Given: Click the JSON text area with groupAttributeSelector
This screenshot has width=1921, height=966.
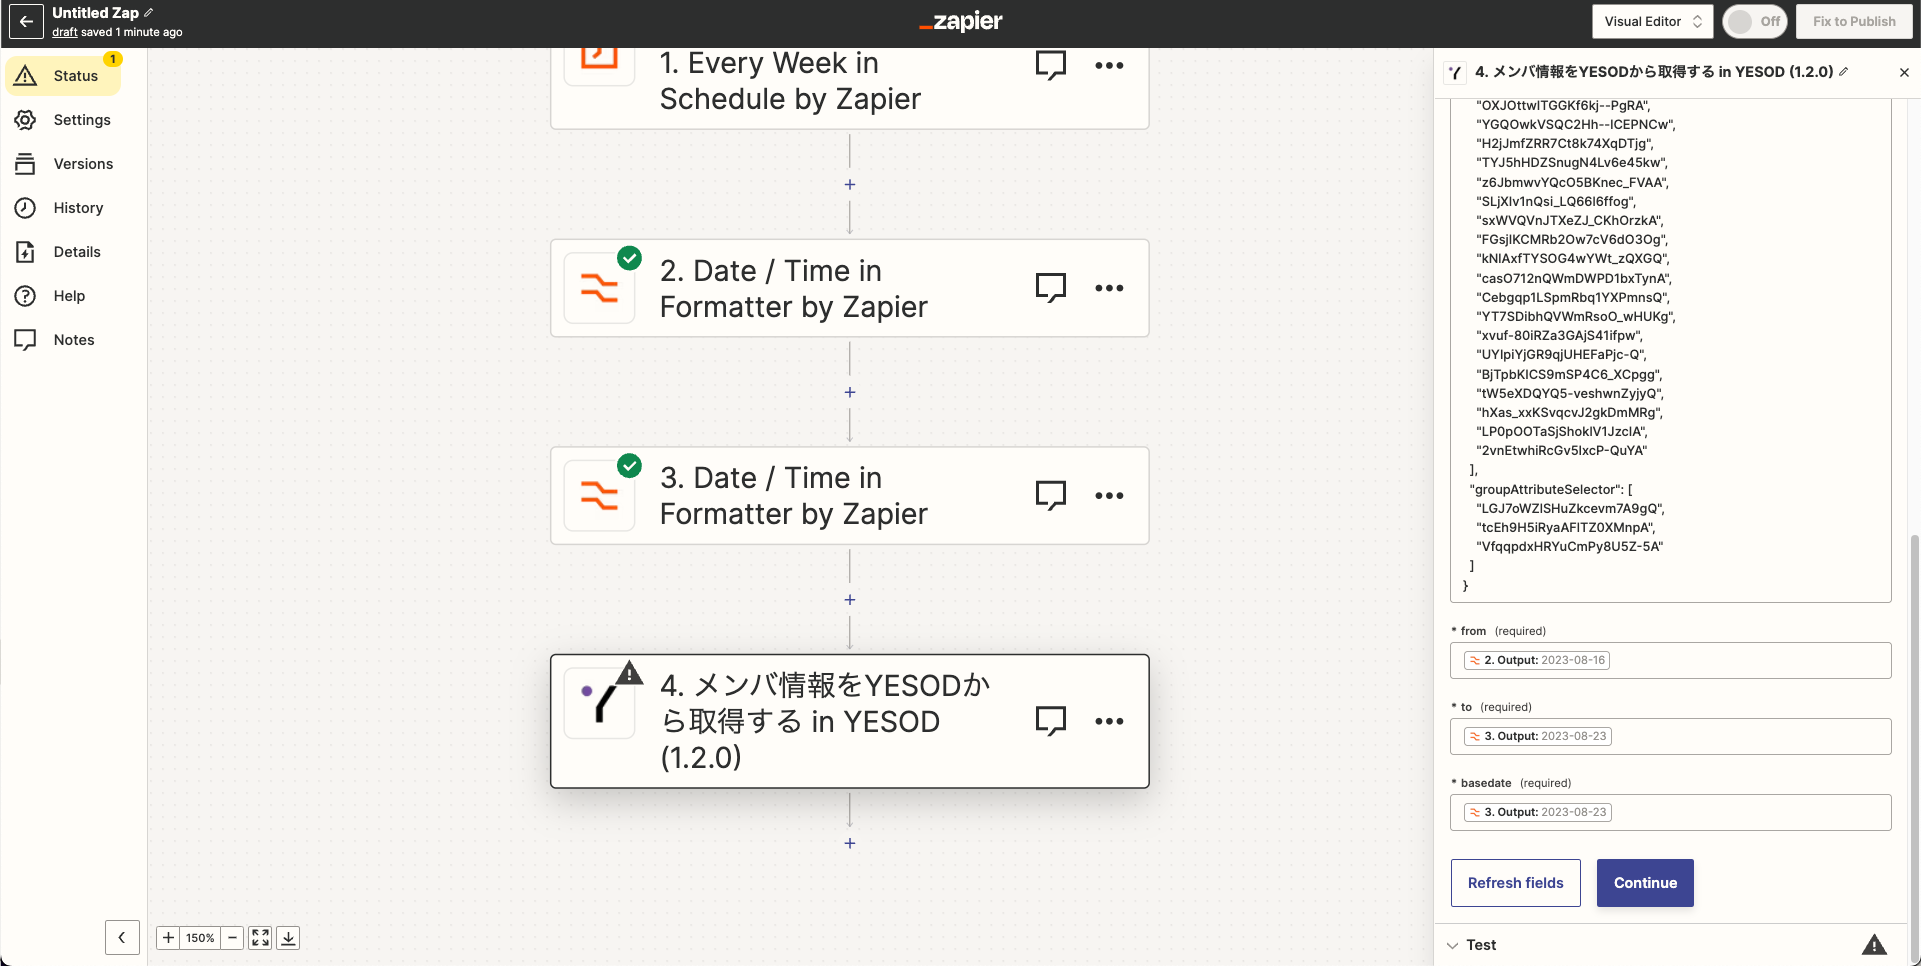Looking at the screenshot, I should pyautogui.click(x=1670, y=350).
